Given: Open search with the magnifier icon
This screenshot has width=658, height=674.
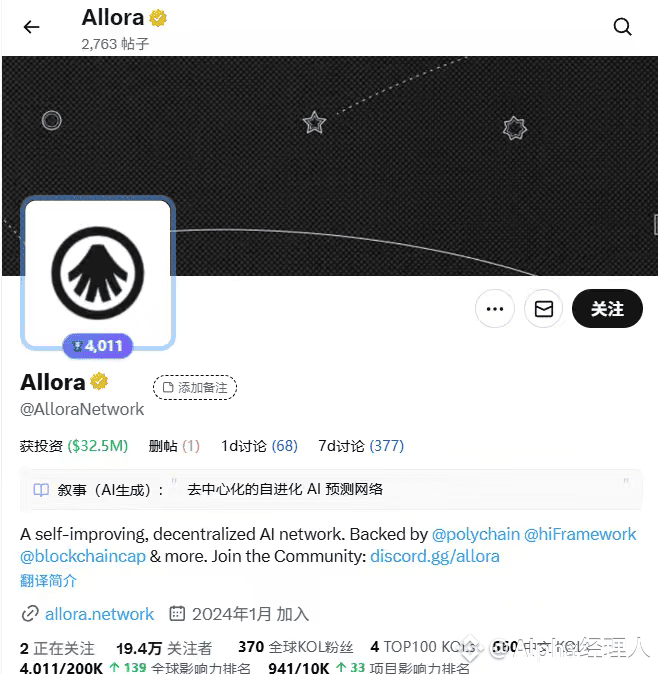Looking at the screenshot, I should (x=622, y=27).
